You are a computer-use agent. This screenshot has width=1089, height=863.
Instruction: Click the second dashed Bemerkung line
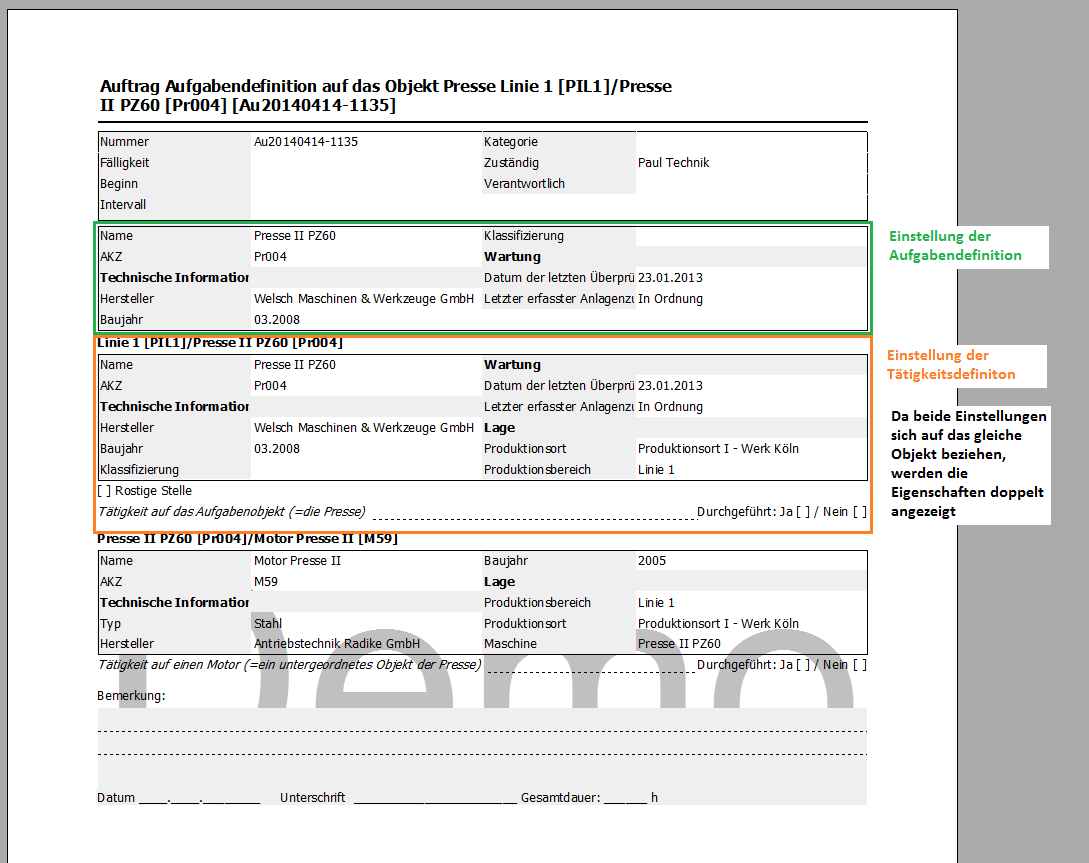pos(482,754)
